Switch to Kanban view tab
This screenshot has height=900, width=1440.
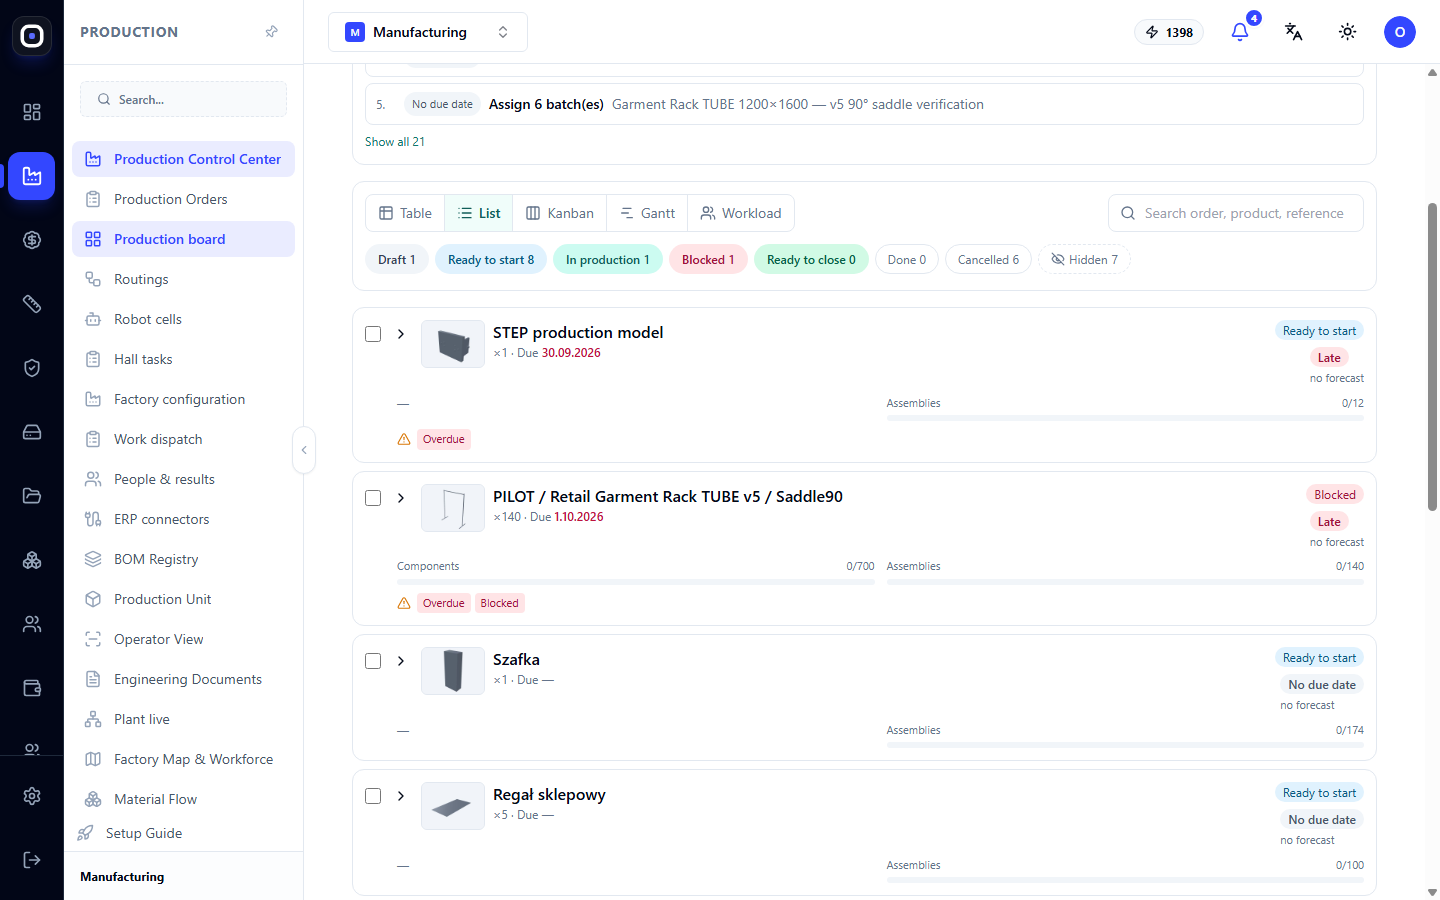560,213
